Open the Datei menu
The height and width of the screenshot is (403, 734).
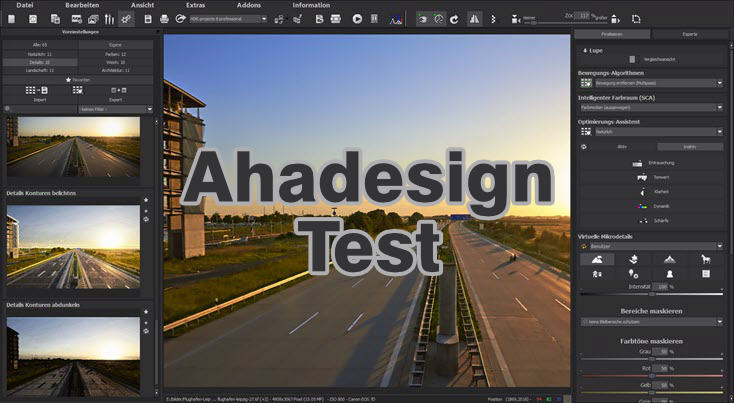(25, 5)
